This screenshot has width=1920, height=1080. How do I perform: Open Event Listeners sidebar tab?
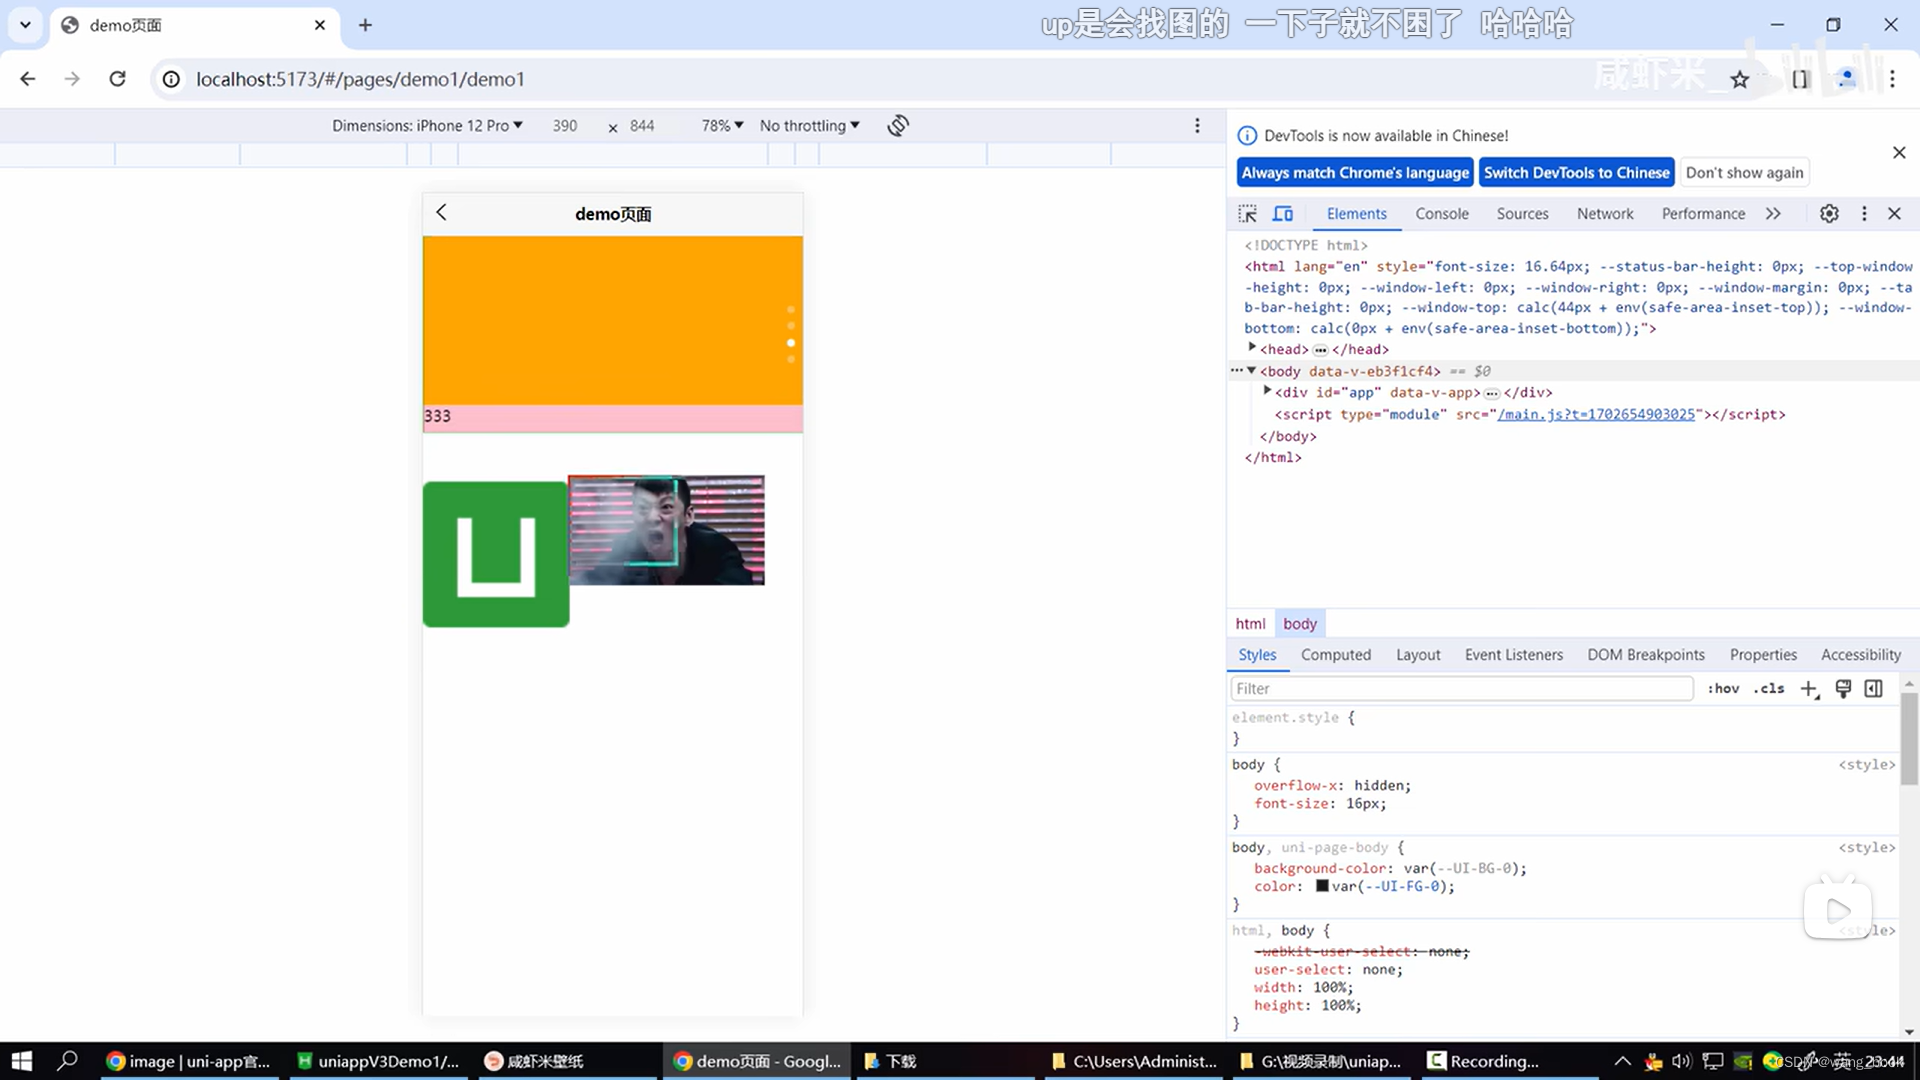pos(1513,654)
